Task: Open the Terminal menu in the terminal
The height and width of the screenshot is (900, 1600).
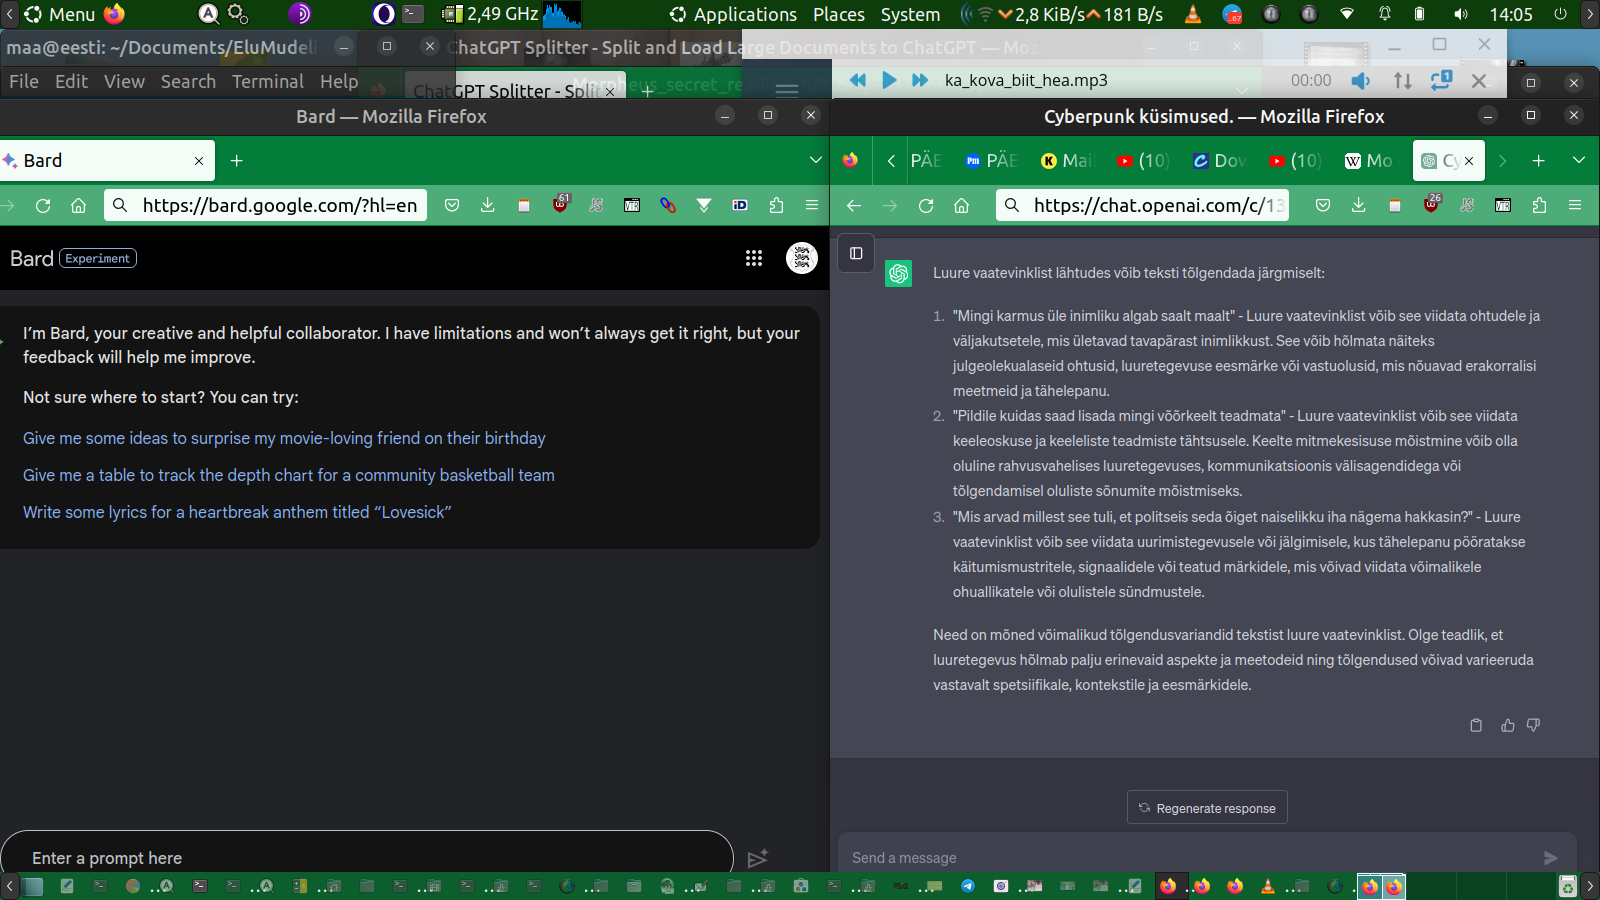Action: point(268,81)
